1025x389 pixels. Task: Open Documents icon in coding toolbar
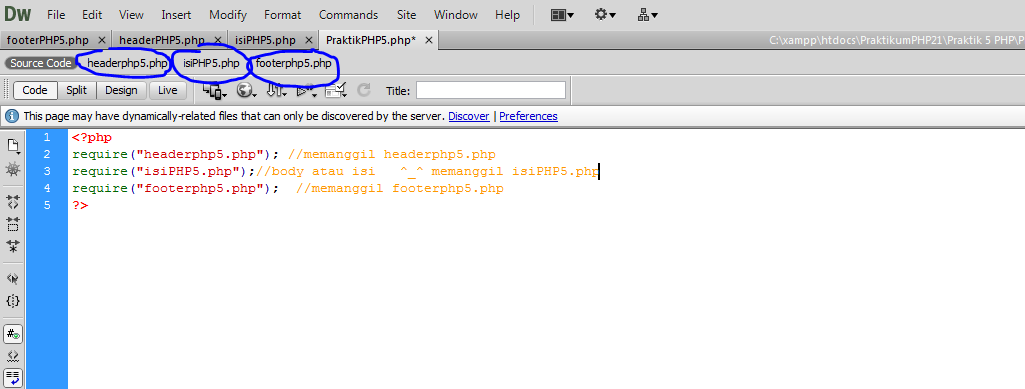tap(13, 145)
